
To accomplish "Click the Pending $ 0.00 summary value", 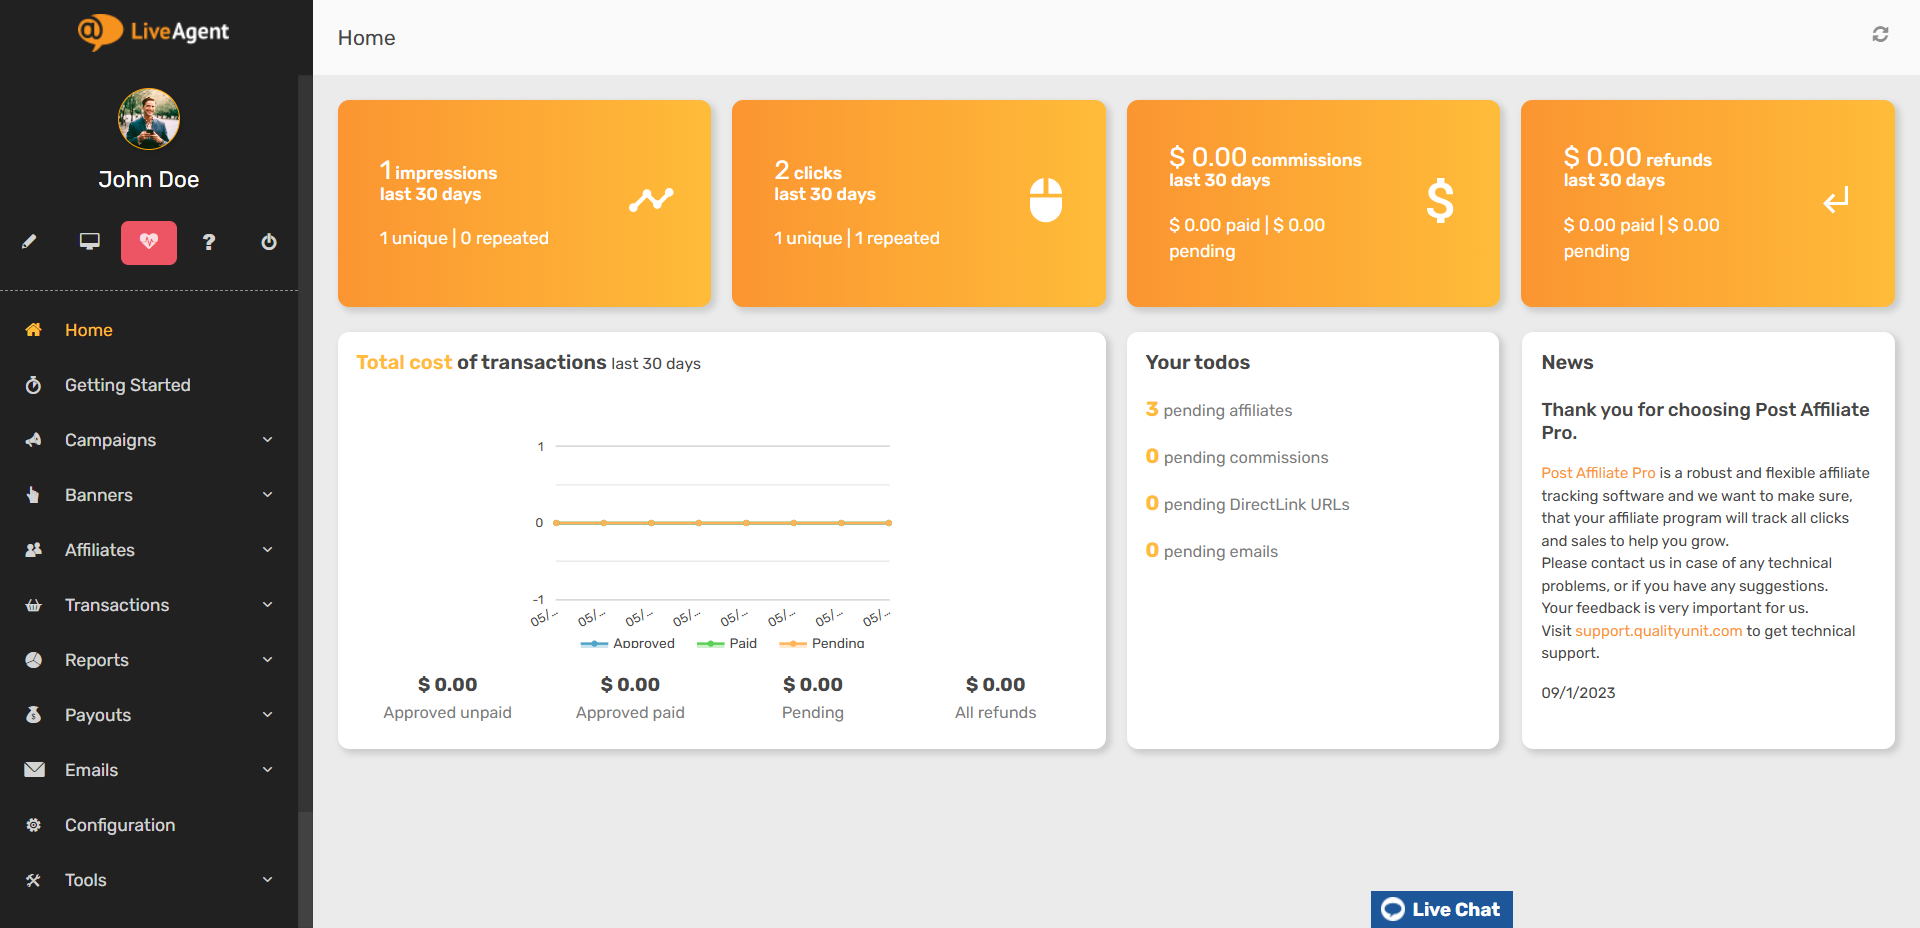I will click(x=813, y=684).
